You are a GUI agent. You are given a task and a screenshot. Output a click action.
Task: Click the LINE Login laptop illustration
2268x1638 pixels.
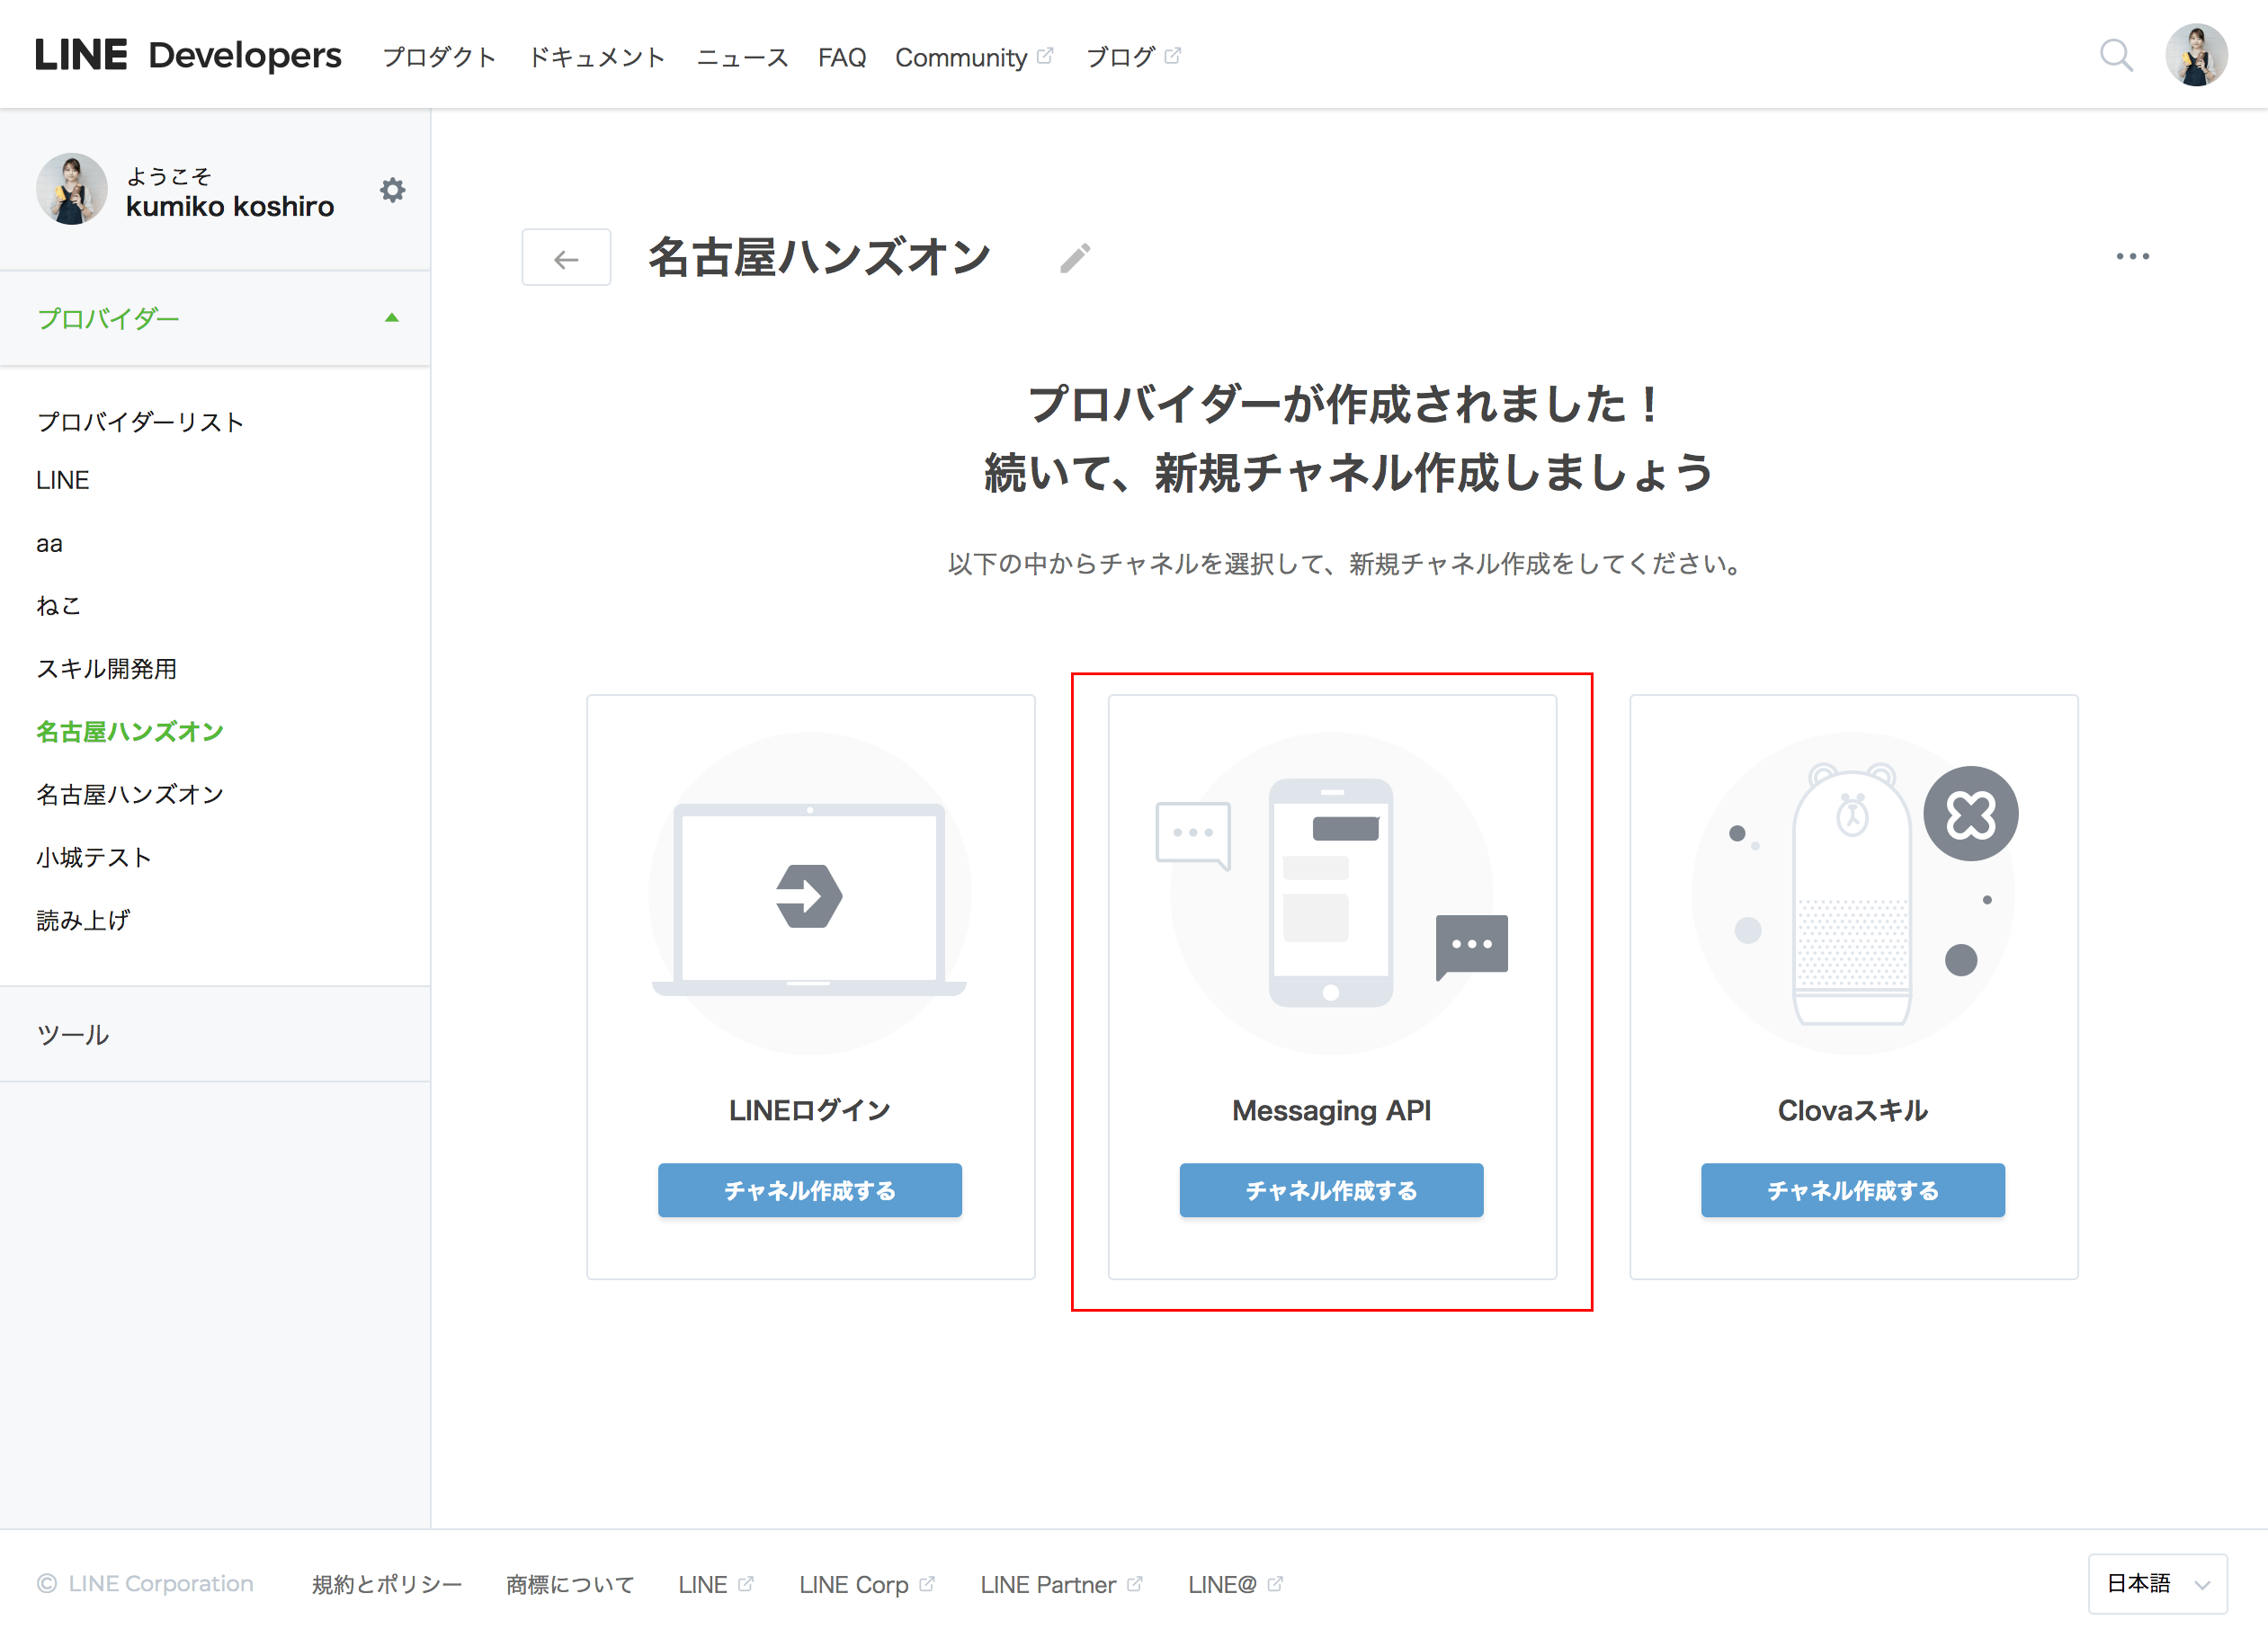click(809, 893)
